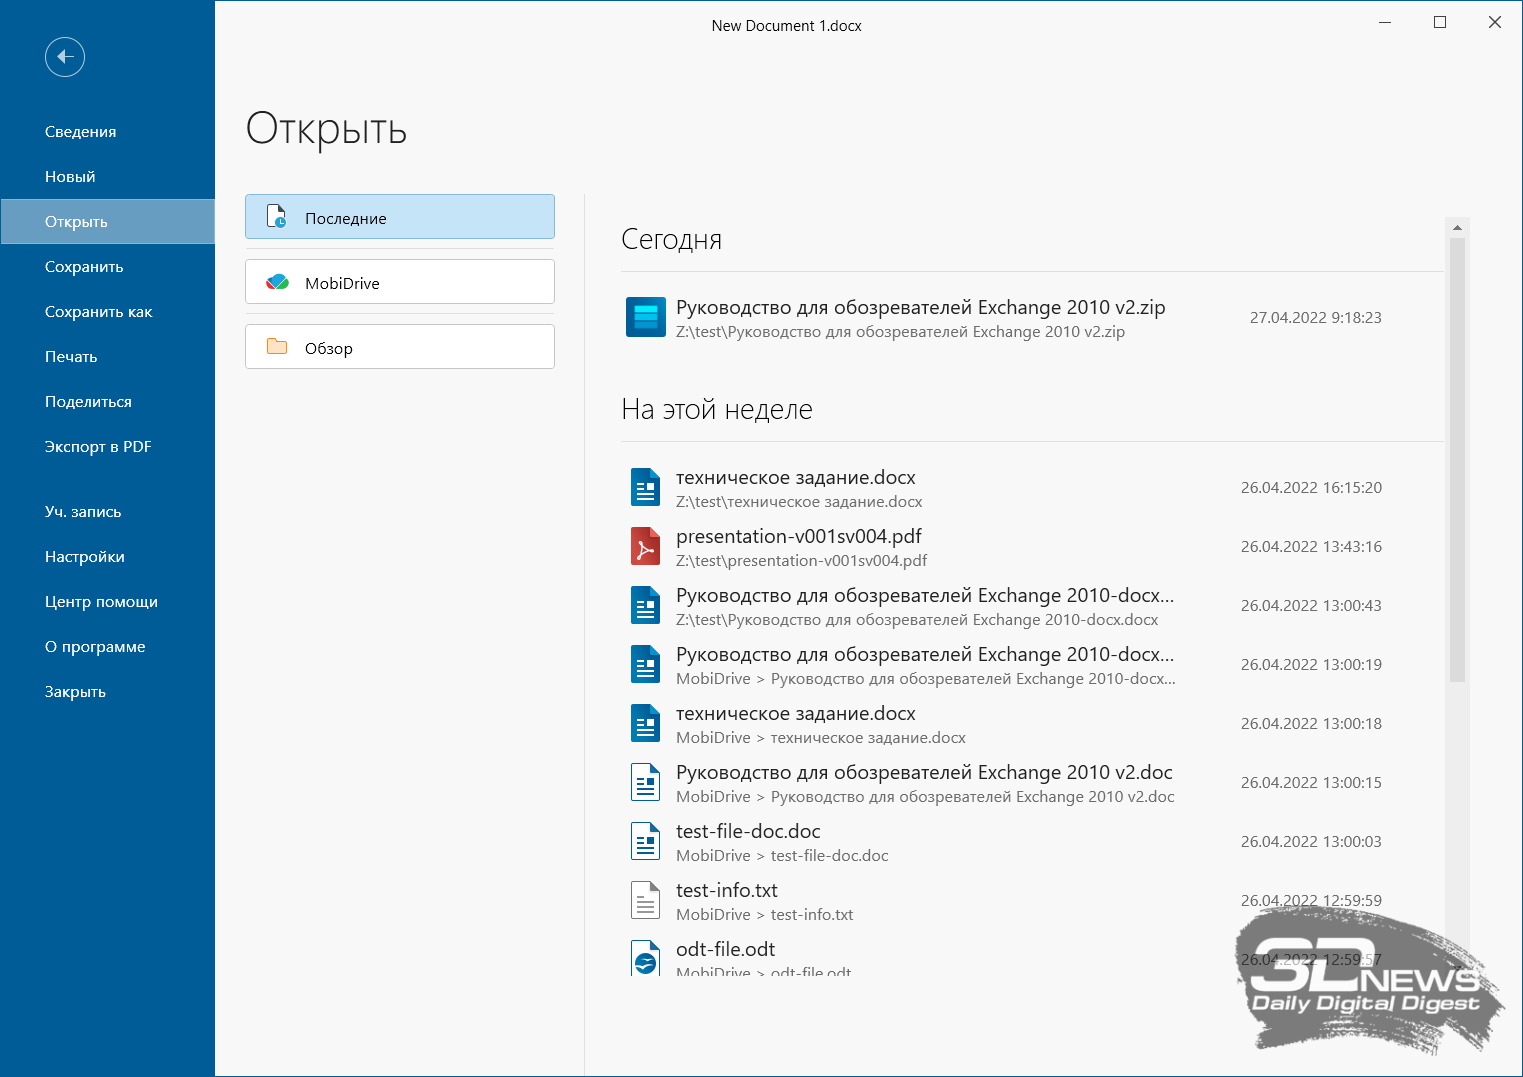Screen dimensions: 1523x1077
Task: Open odt-file.odt file name
Action: pyautogui.click(x=725, y=949)
